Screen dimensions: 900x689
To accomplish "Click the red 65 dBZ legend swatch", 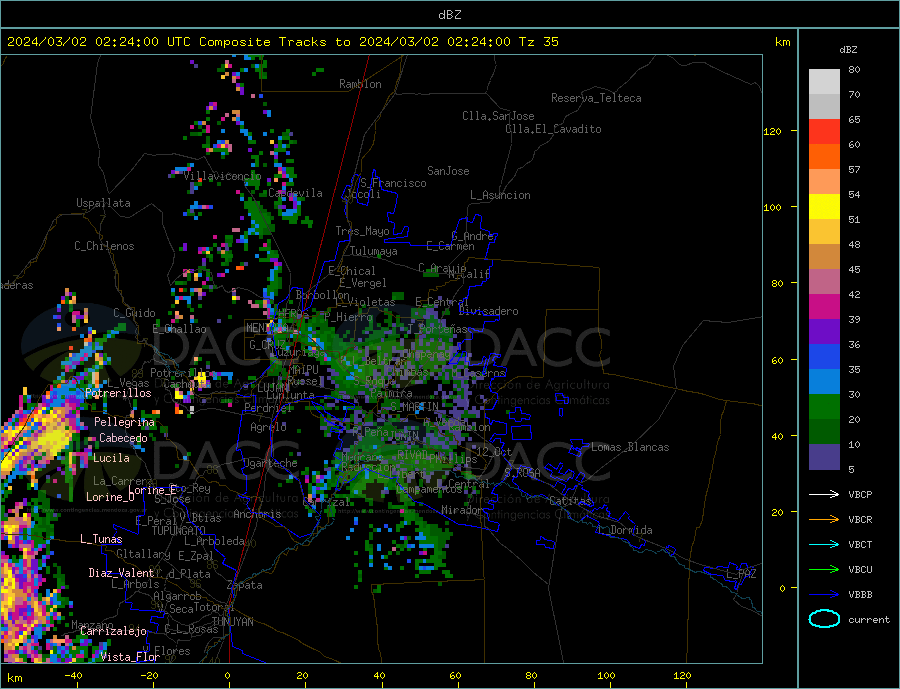I will point(824,131).
